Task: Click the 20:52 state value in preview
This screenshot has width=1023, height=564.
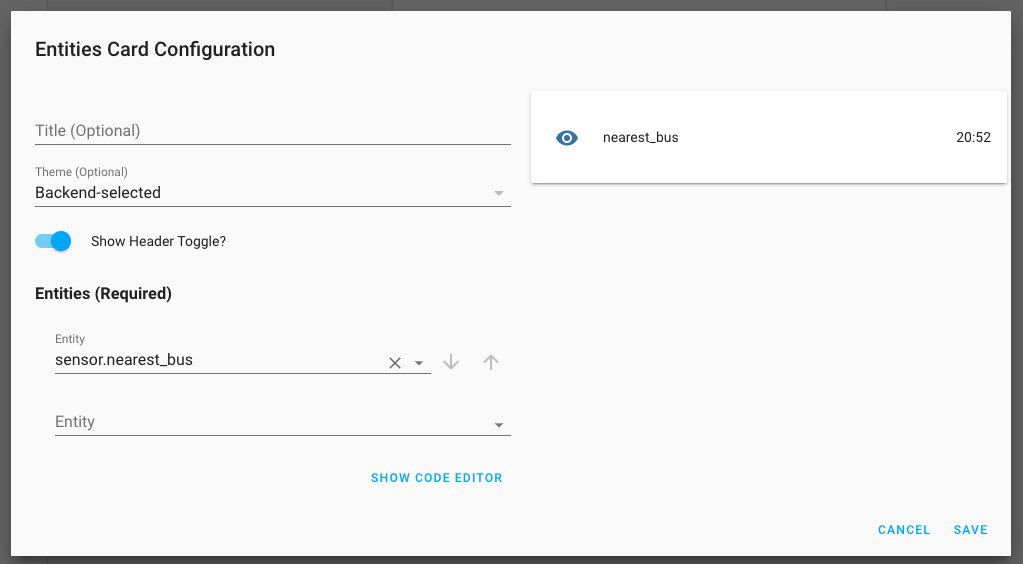Action: tap(973, 138)
